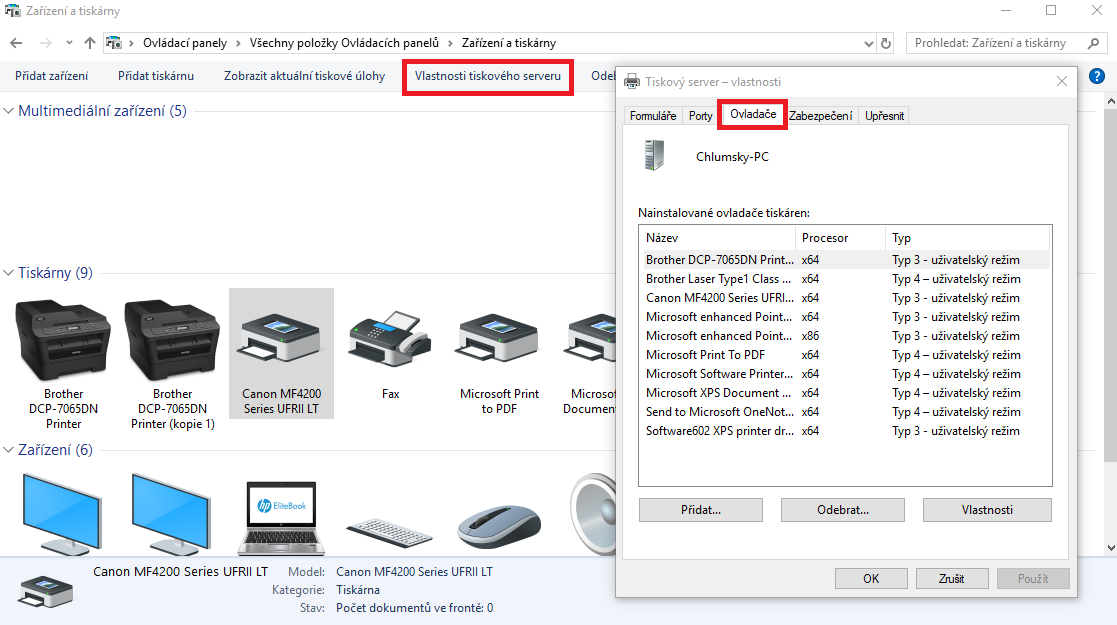The image size is (1117, 625).
Task: Select Microsoft enhanced Point... x86 driver row
Action: pyautogui.click(x=845, y=336)
